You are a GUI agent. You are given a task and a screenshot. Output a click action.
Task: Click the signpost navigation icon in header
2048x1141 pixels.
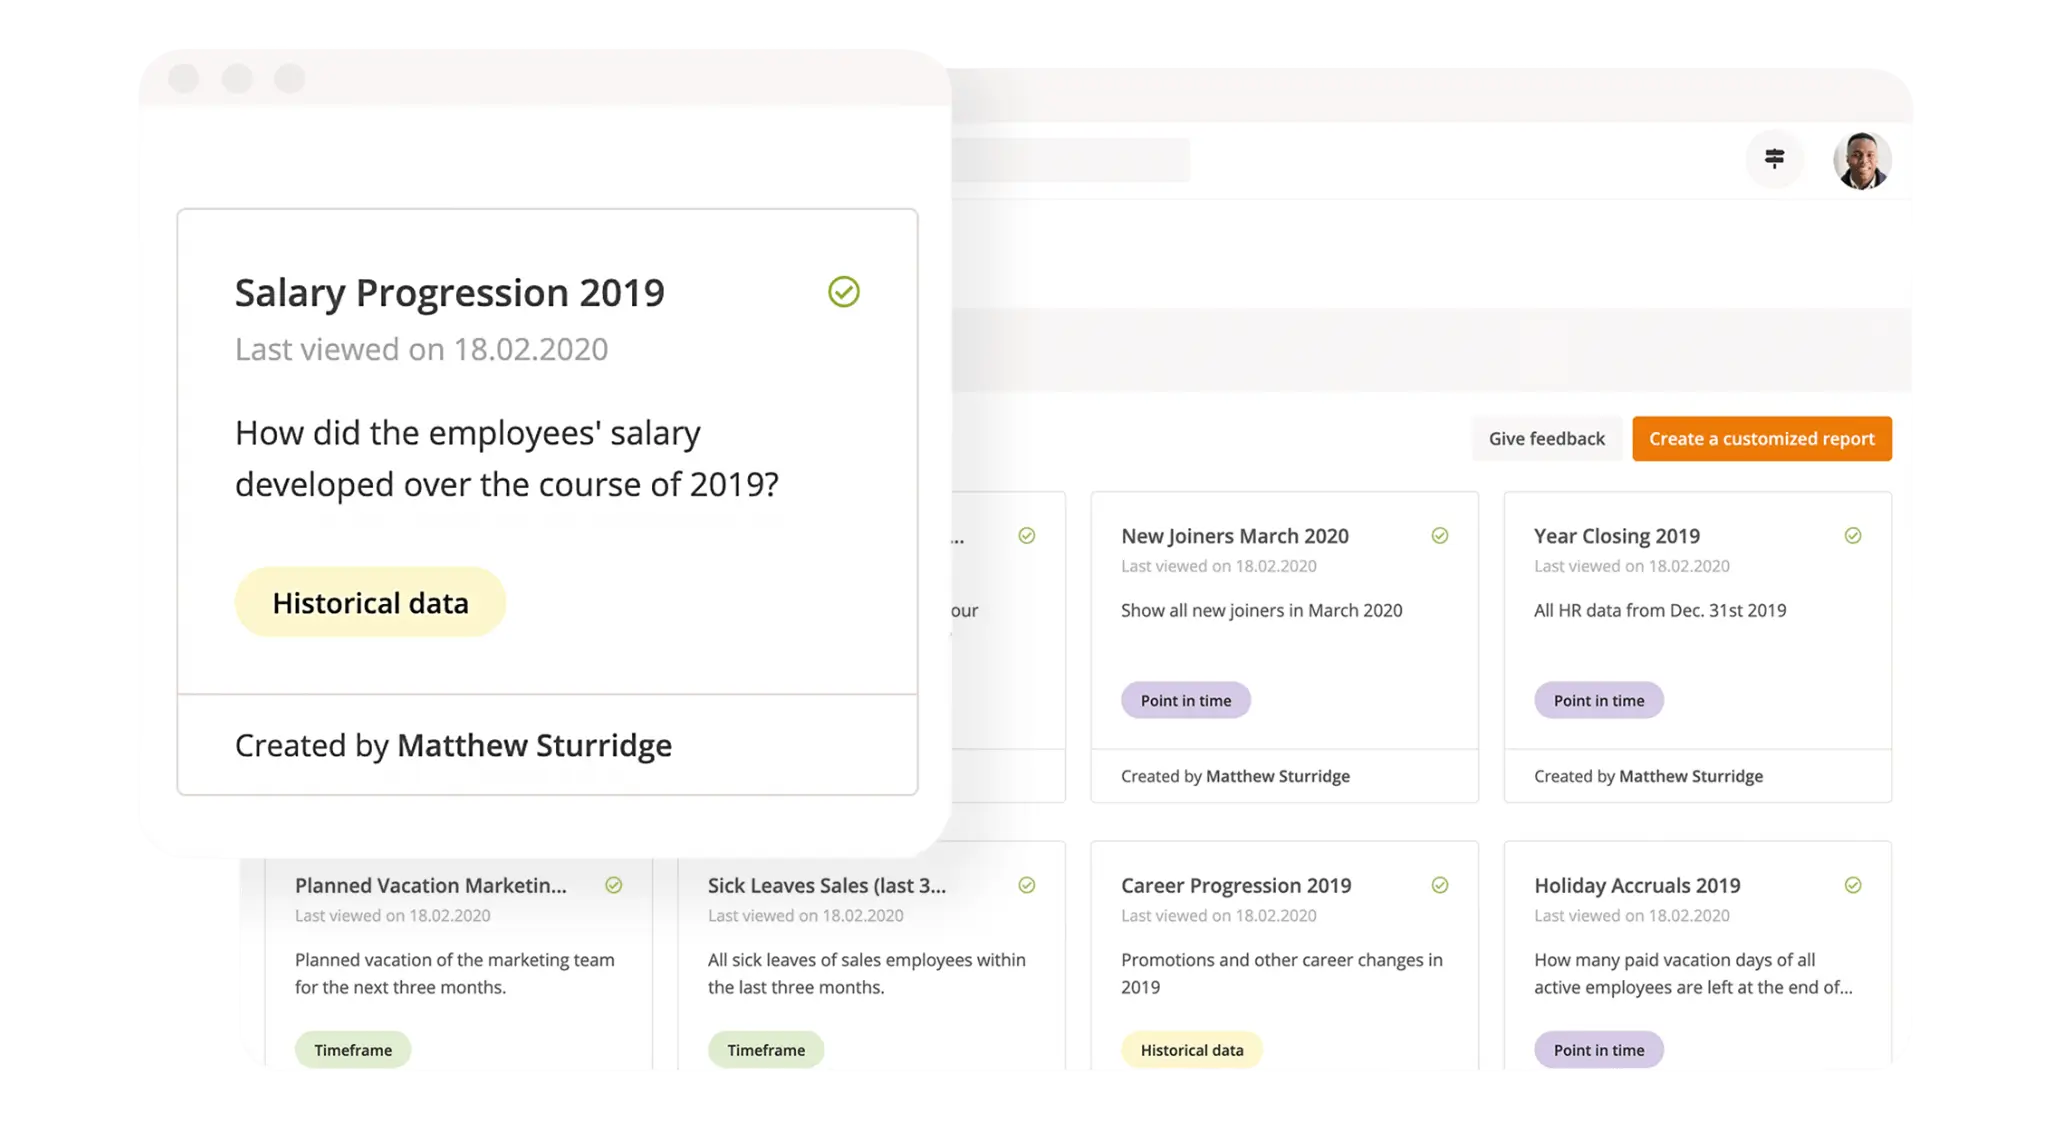pos(1774,159)
